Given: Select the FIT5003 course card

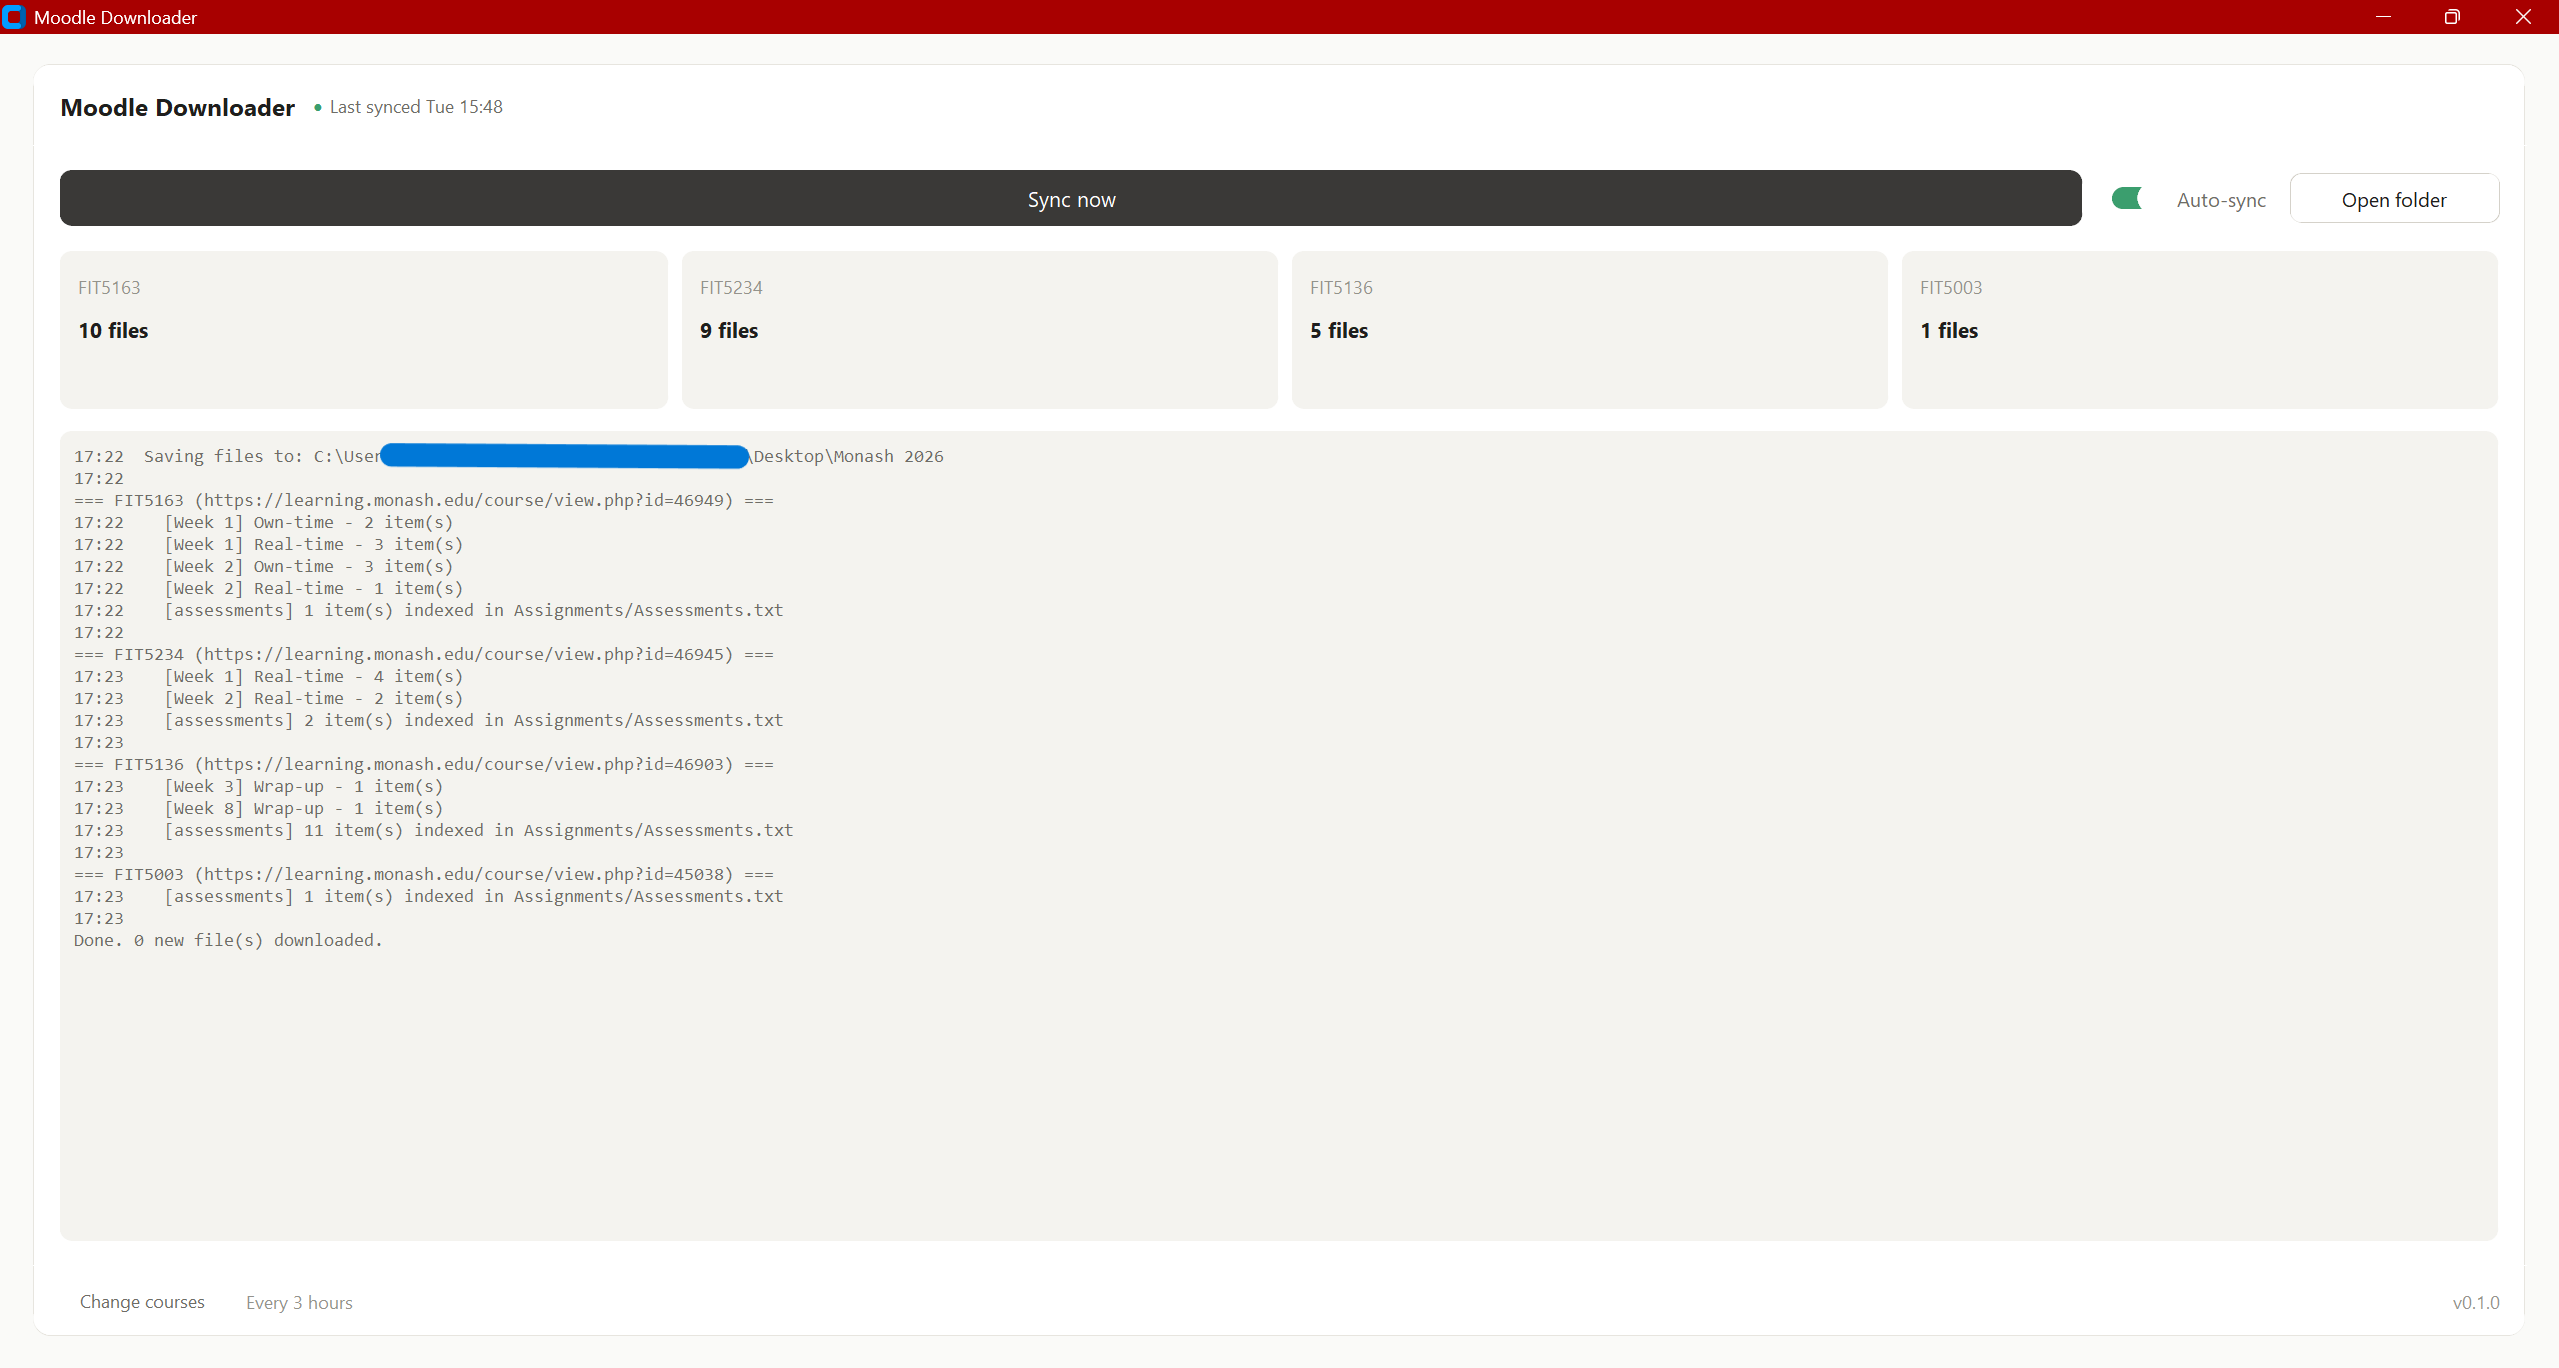Looking at the screenshot, I should 2199,330.
